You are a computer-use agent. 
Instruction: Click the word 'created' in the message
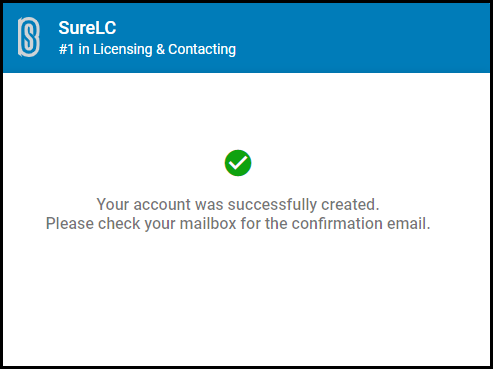tap(350, 204)
